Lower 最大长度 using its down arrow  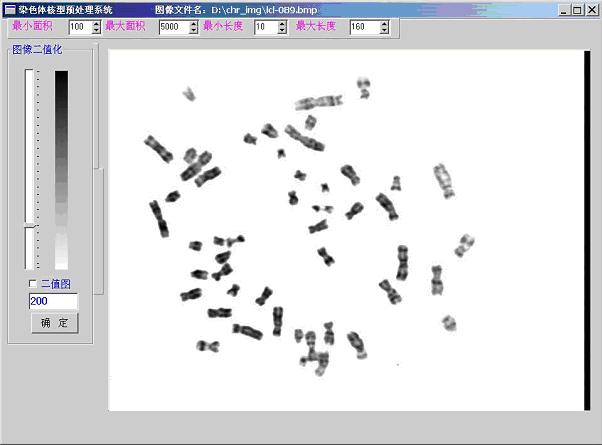pyautogui.click(x=384, y=31)
